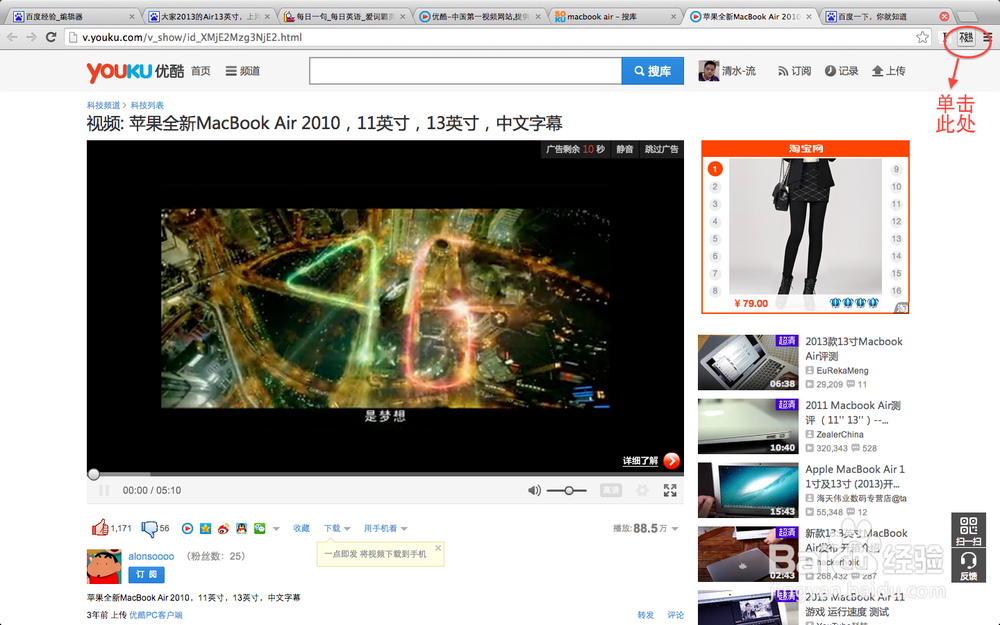Subscribe to alonsoooo with 订阅 button
Image resolution: width=1000 pixels, height=625 pixels.
[144, 574]
